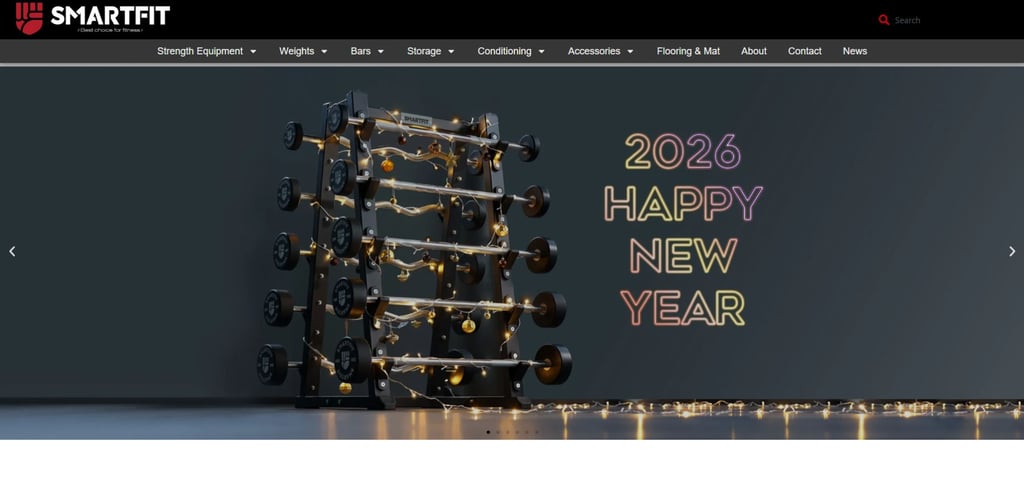Open the Accessories menu caret
Image resolution: width=1024 pixels, height=485 pixels.
coord(630,52)
